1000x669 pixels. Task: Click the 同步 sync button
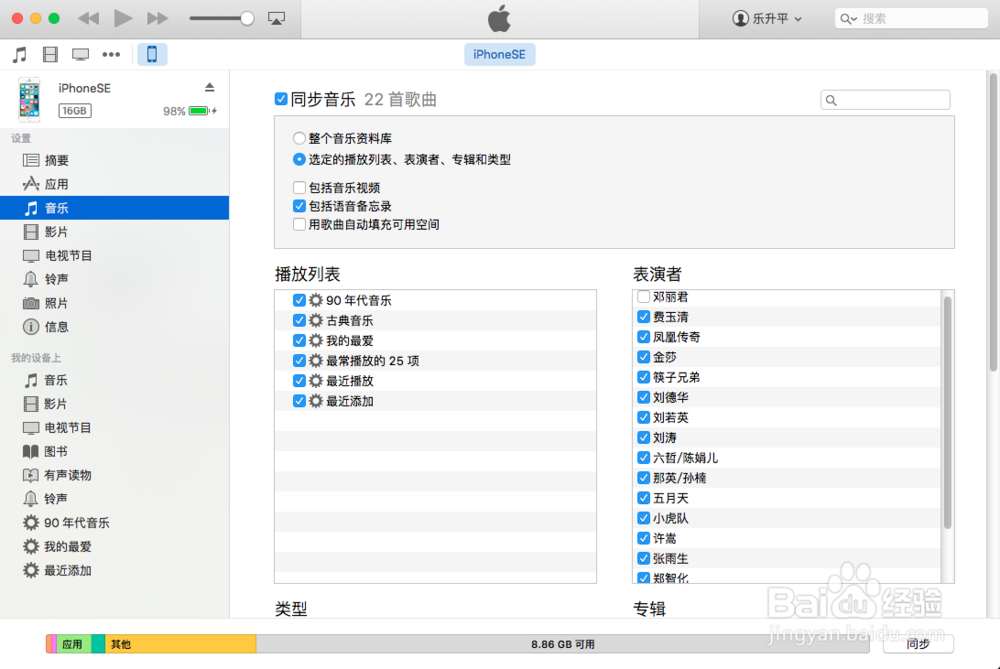918,644
